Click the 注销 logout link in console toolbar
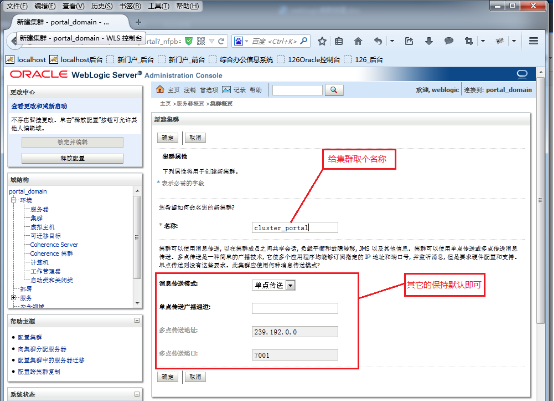The width and height of the screenshot is (554, 401). click(x=189, y=90)
